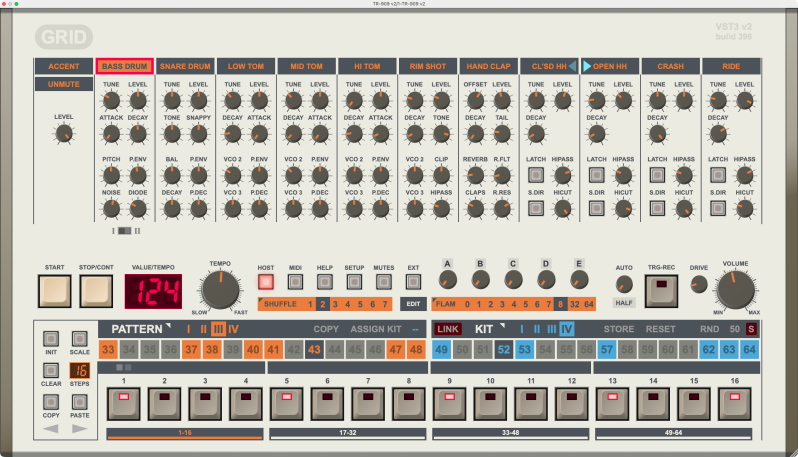
Task: Click the GRID logo button
Action: (x=64, y=37)
